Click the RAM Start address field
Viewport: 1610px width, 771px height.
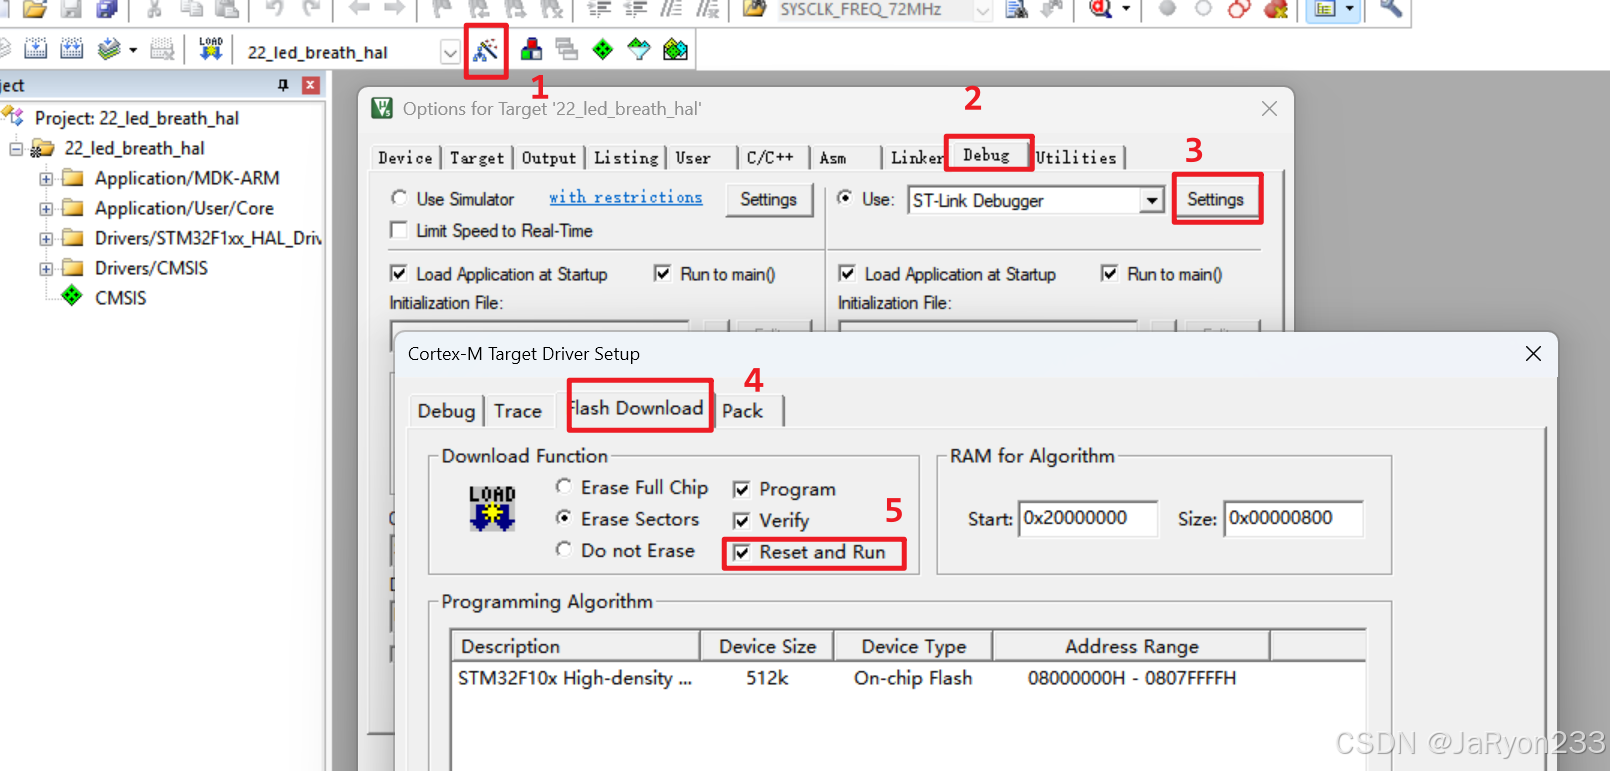1087,518
